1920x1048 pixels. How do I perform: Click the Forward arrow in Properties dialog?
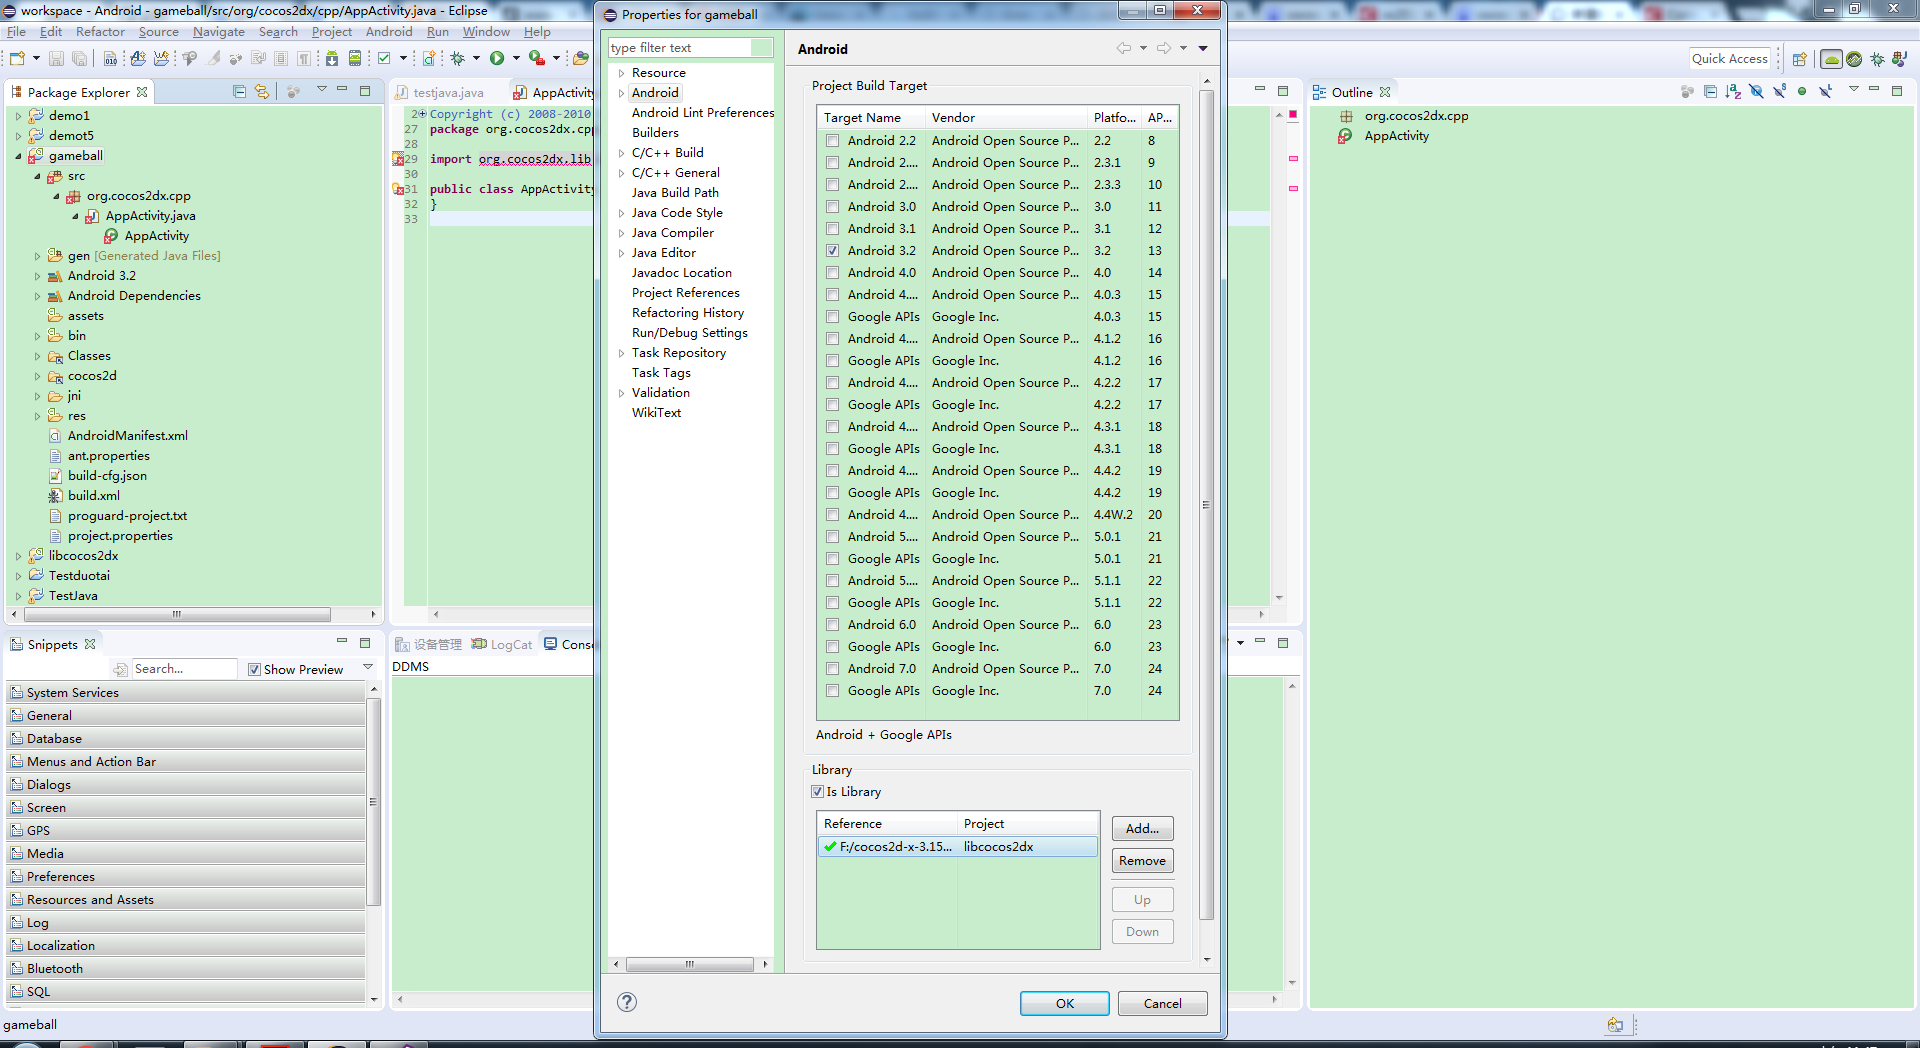[x=1164, y=48]
